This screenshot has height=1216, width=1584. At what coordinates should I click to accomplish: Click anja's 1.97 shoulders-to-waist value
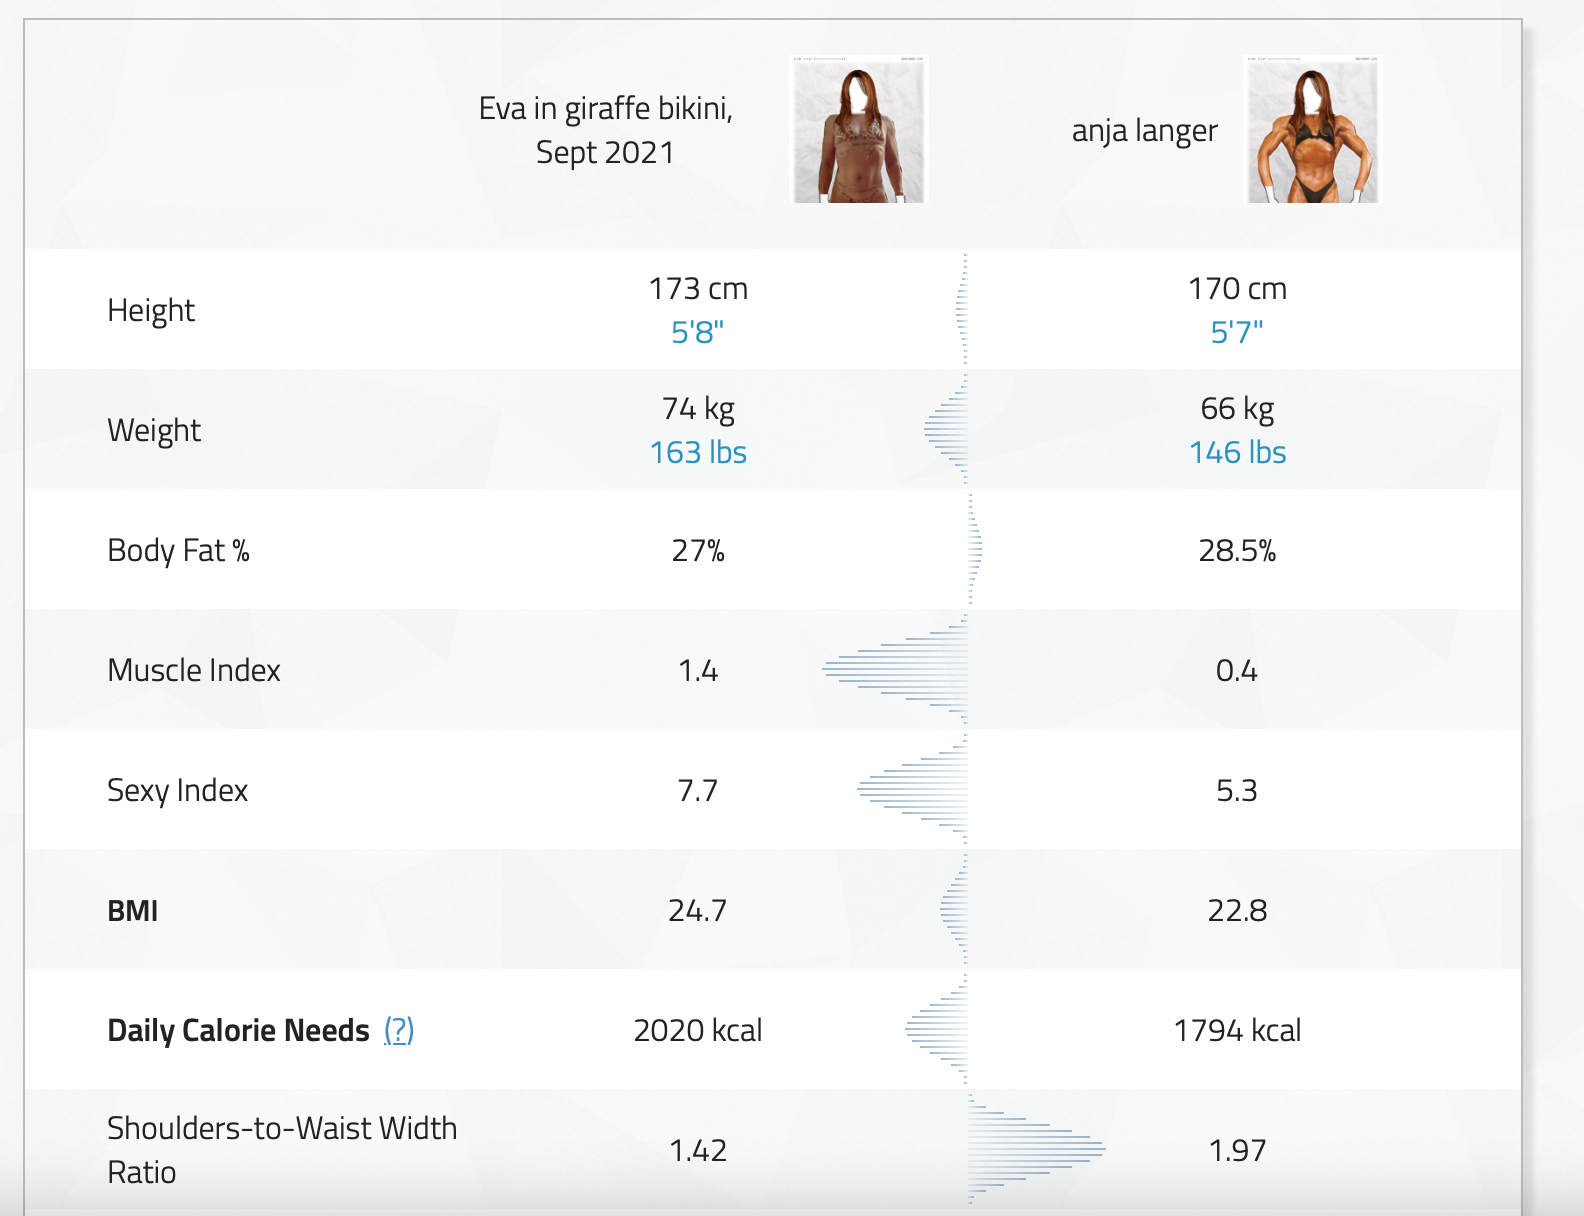(1237, 1150)
